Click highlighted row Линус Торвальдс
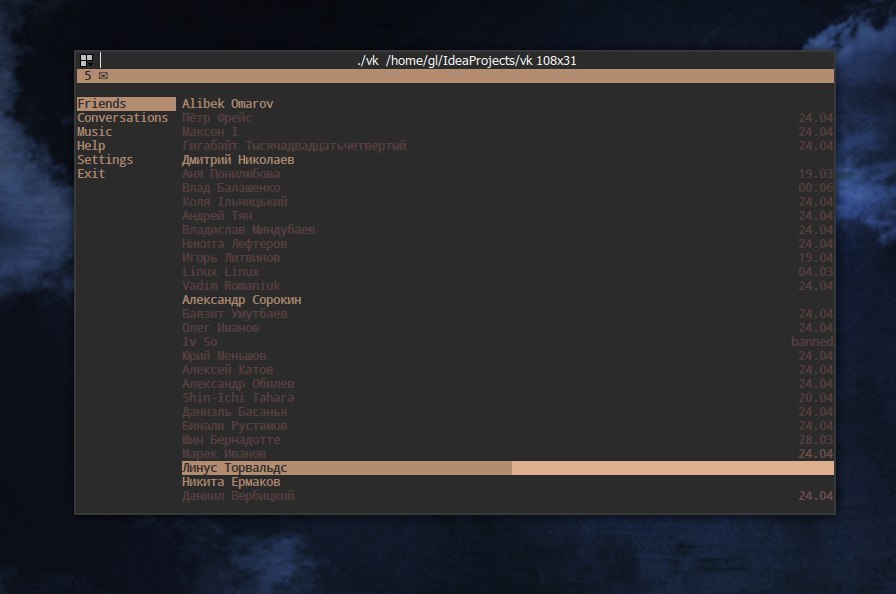The height and width of the screenshot is (594, 896). pos(507,468)
